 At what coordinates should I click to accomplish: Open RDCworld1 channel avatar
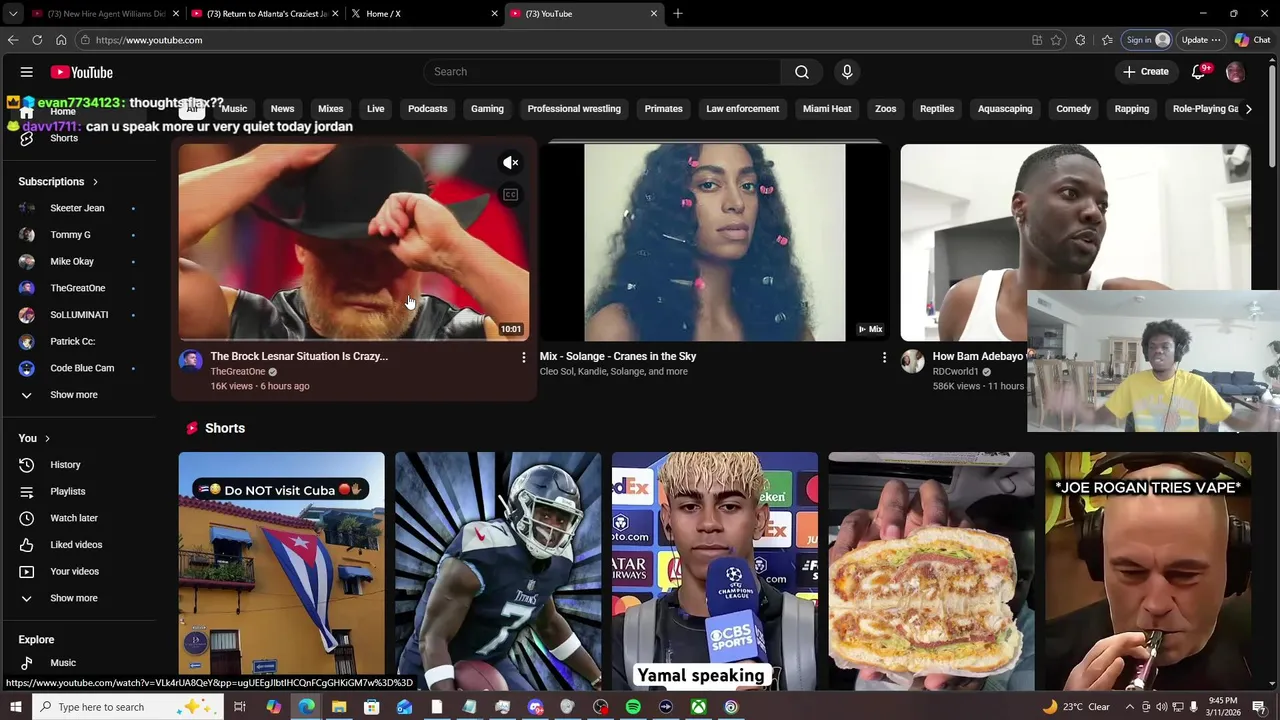pos(913,361)
